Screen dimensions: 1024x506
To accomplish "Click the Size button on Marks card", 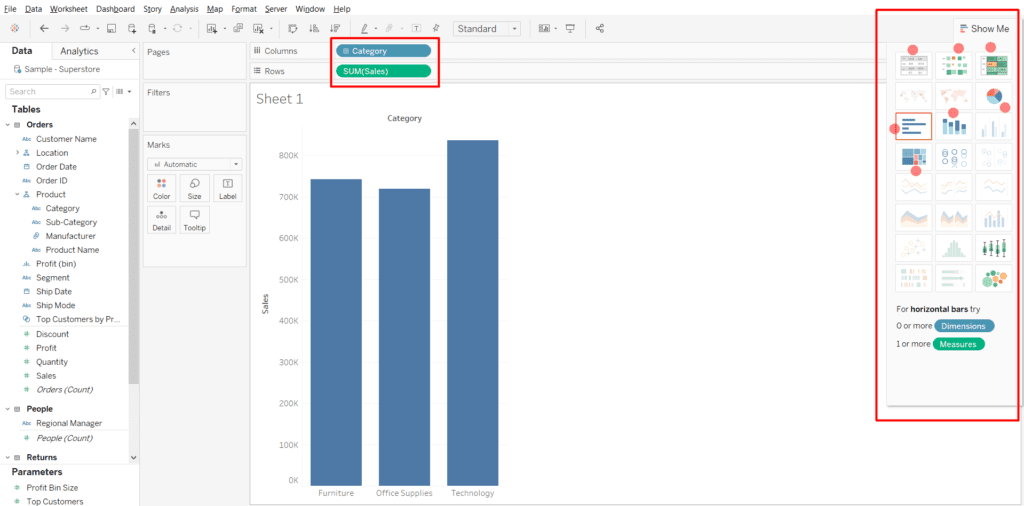I will click(x=195, y=188).
